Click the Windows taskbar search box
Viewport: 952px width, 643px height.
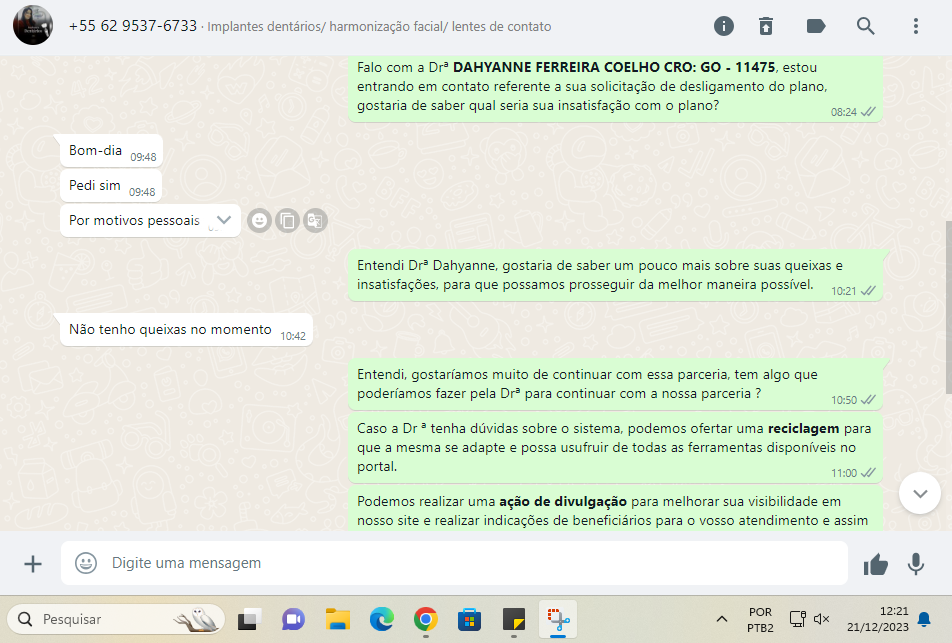[x=116, y=619]
